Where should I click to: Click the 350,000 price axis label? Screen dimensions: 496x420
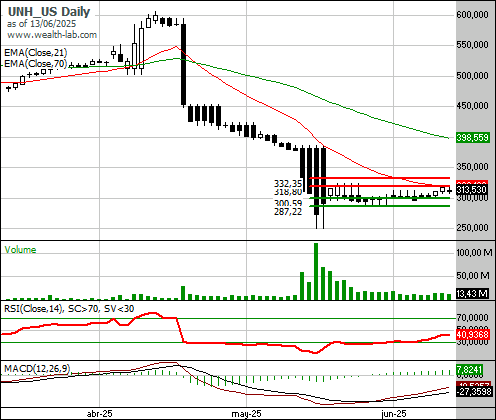click(472, 166)
